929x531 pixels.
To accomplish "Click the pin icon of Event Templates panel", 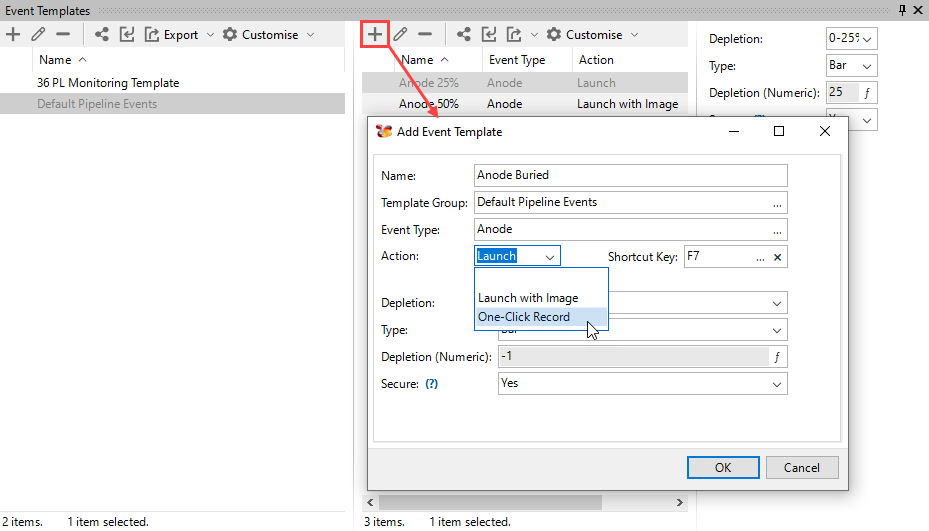I will click(x=902, y=10).
